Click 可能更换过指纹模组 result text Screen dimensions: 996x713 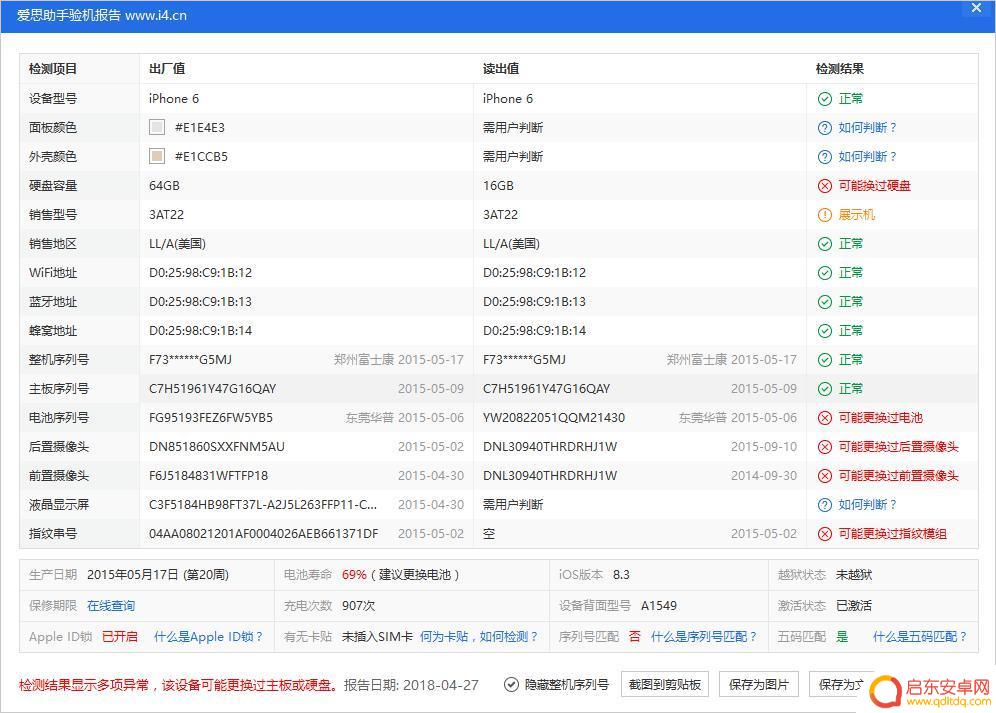[x=892, y=534]
